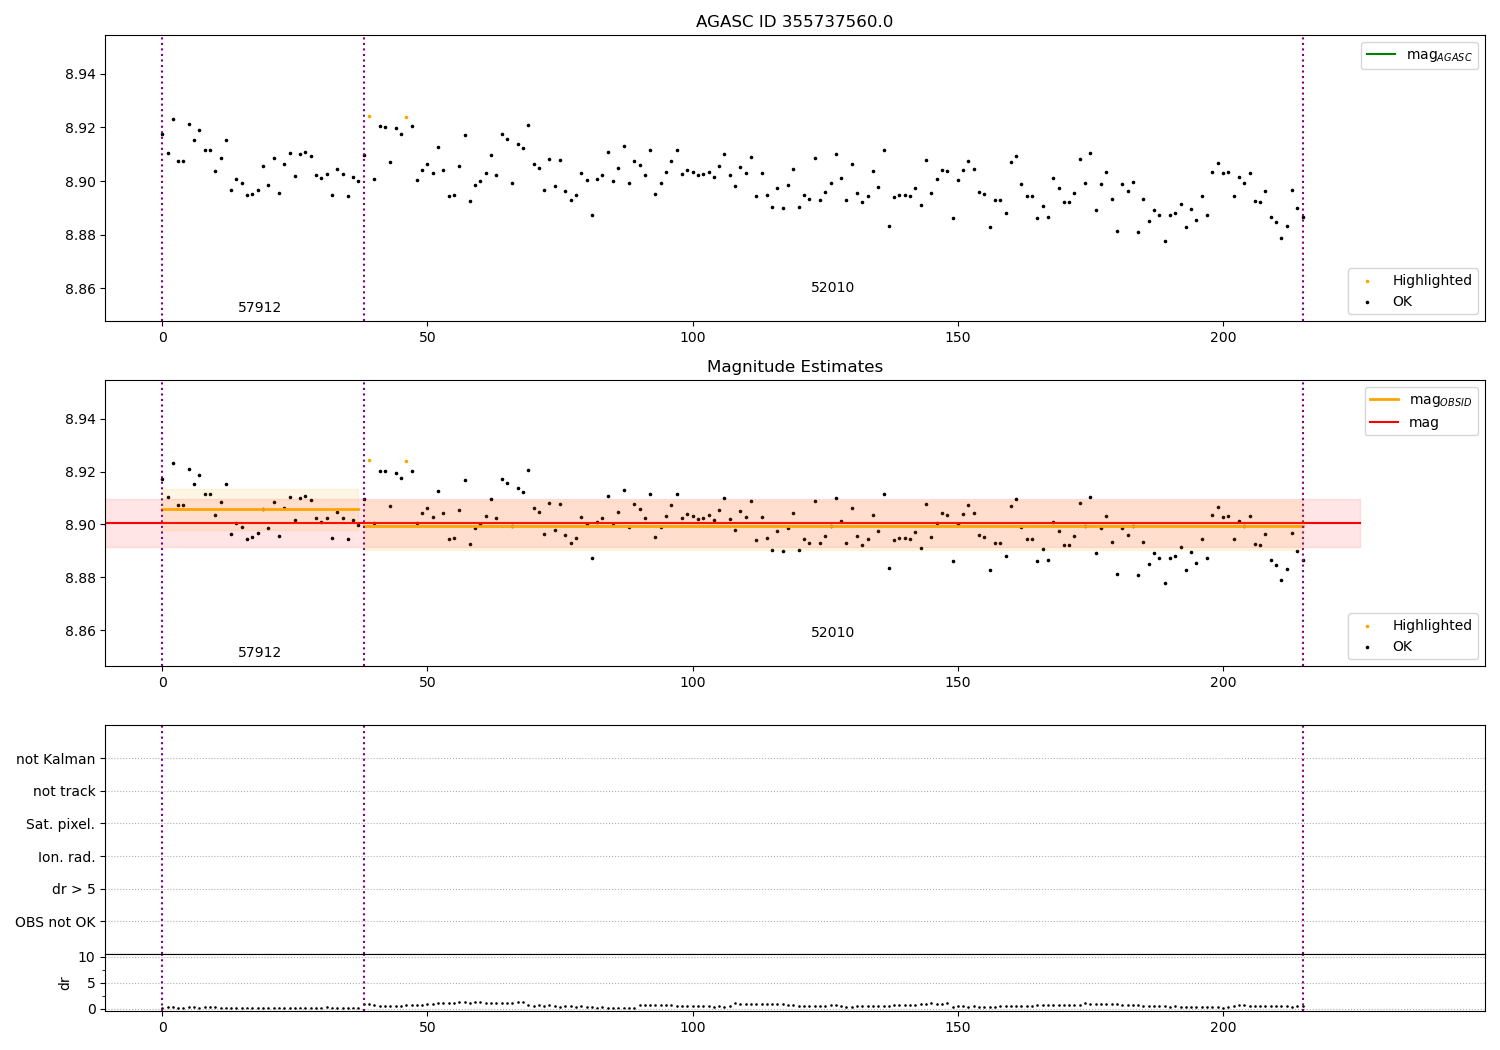The height and width of the screenshot is (1050, 1500).
Task: Click the "Magnitude Estimates" plot title
Action: (x=794, y=367)
